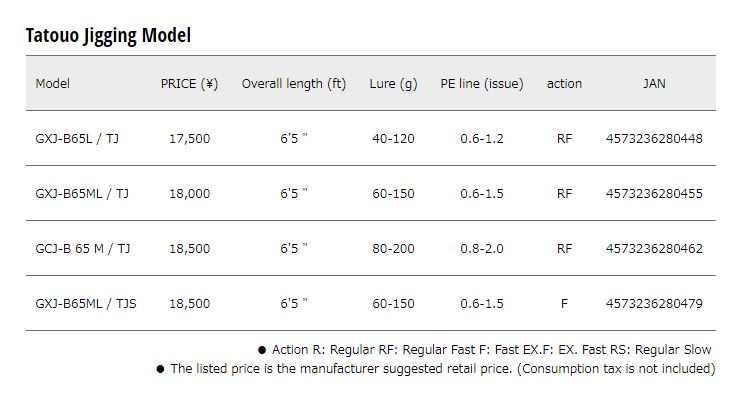The width and height of the screenshot is (742, 413).
Task: Click JAN code 4573236280462
Action: click(654, 249)
